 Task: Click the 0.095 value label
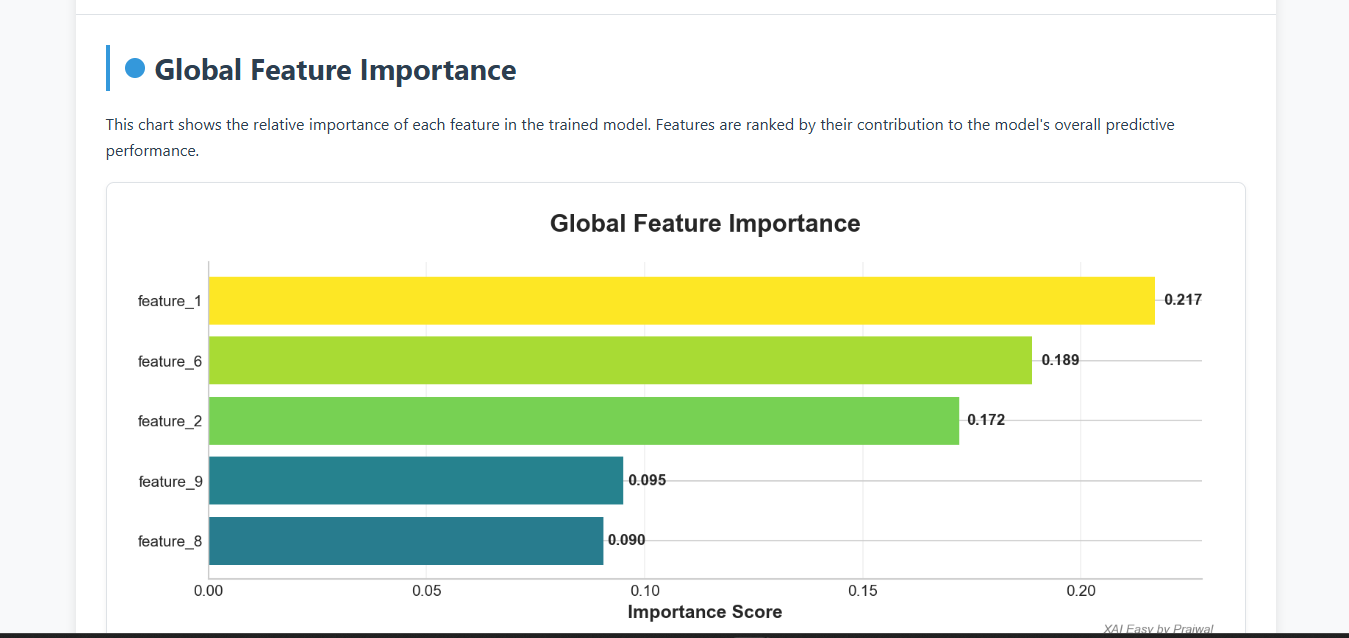coord(647,480)
